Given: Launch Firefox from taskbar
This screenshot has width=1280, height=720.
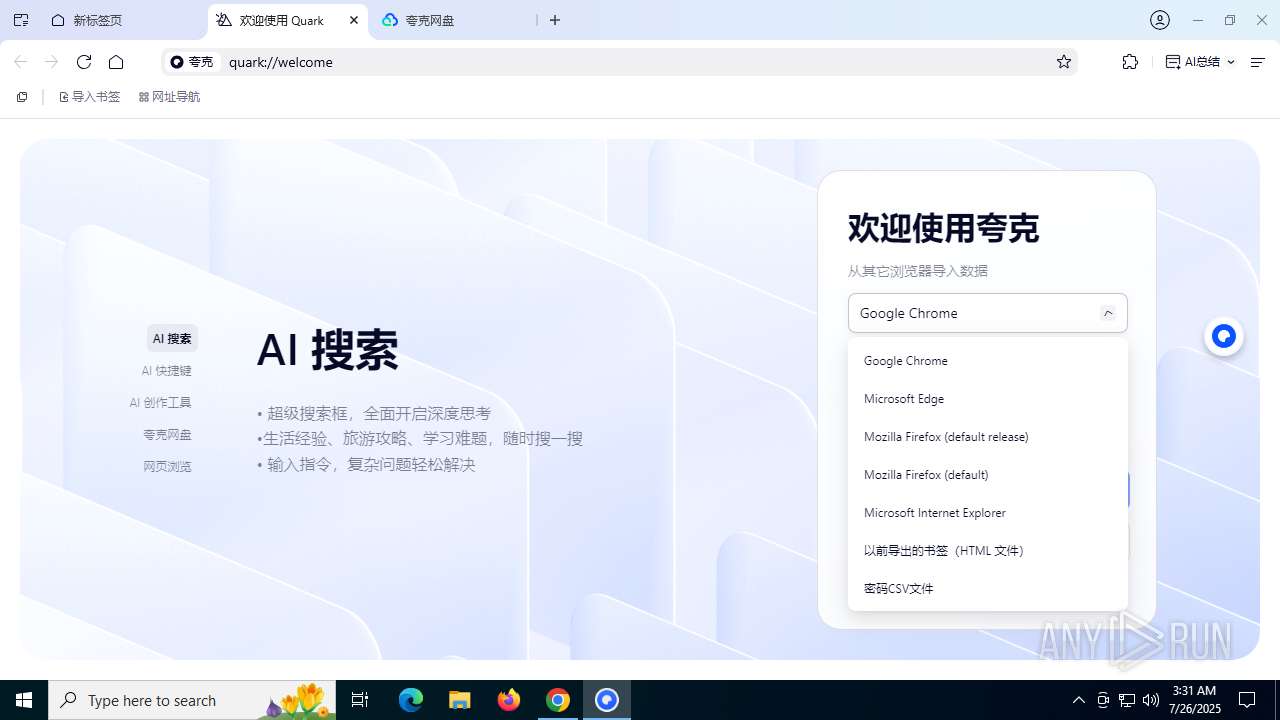Looking at the screenshot, I should [x=509, y=700].
